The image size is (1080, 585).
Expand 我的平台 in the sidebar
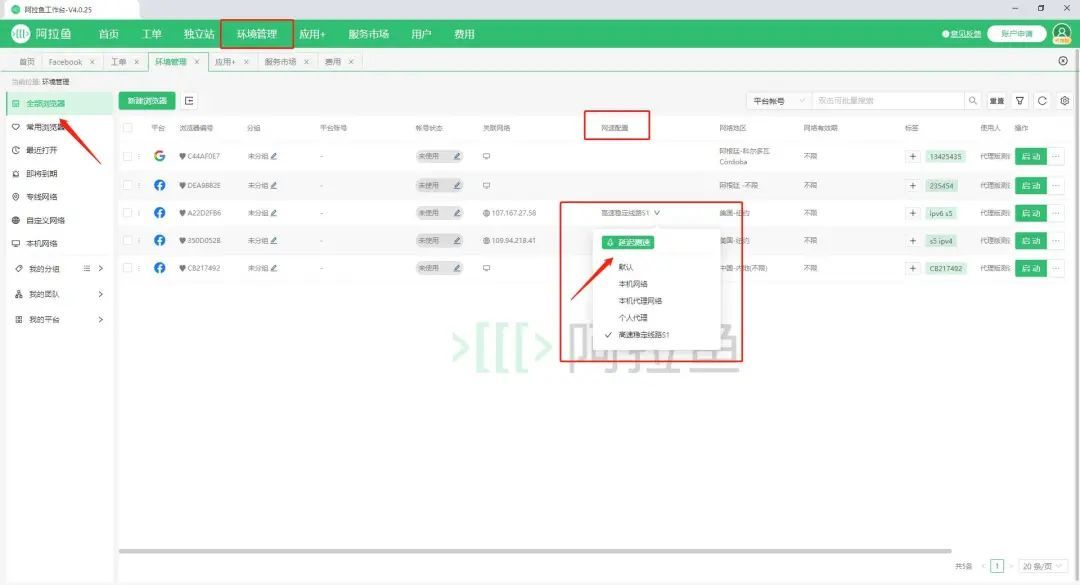(101, 320)
